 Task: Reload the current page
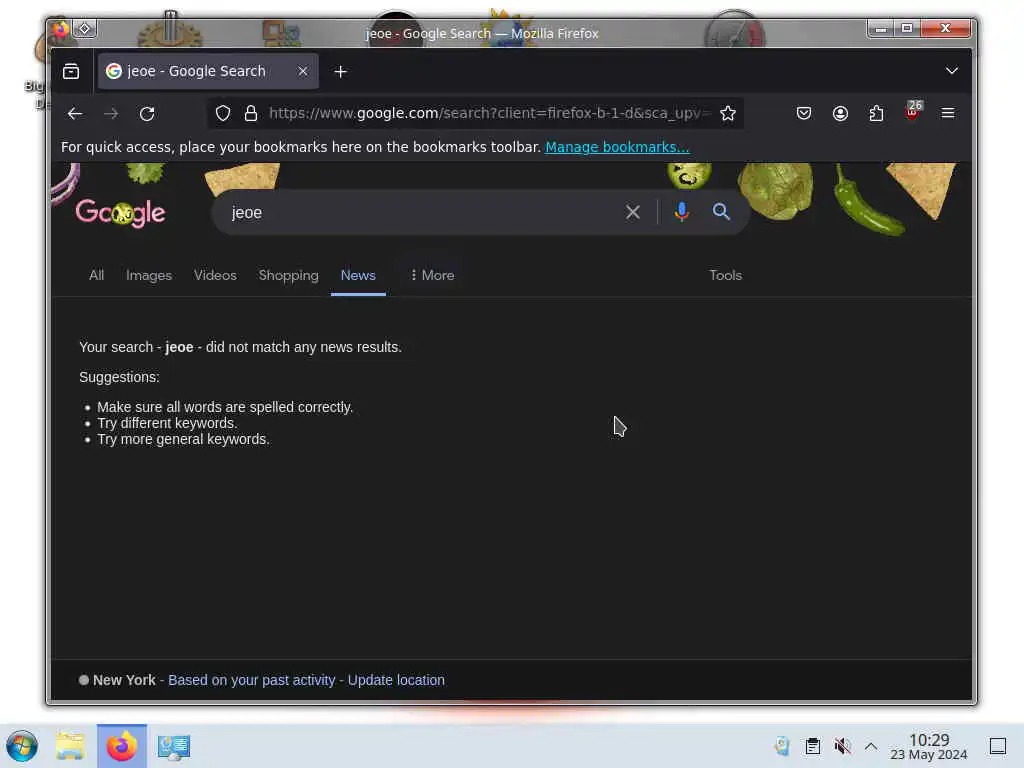click(x=147, y=114)
